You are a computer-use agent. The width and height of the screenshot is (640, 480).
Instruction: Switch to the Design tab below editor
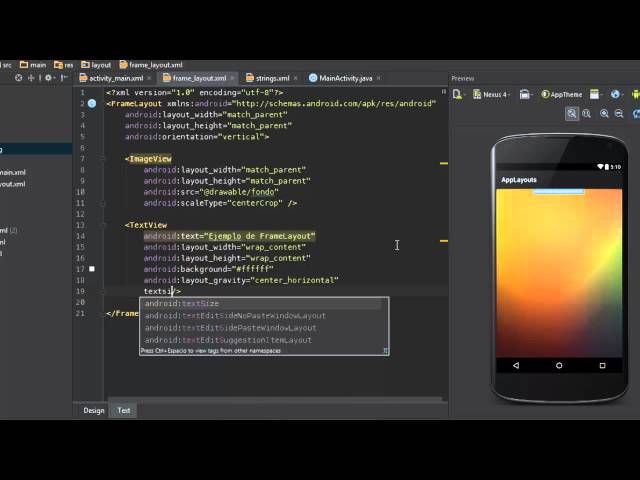tap(94, 410)
